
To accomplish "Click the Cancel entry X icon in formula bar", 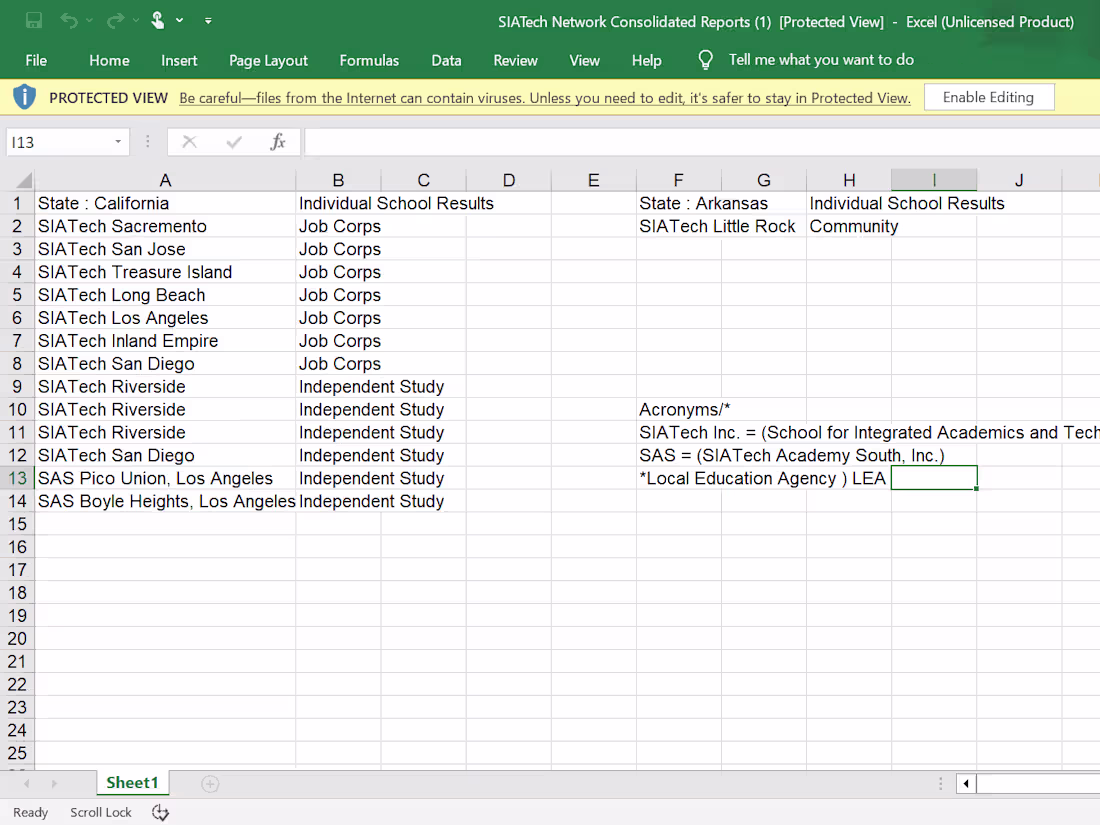I will pyautogui.click(x=189, y=141).
